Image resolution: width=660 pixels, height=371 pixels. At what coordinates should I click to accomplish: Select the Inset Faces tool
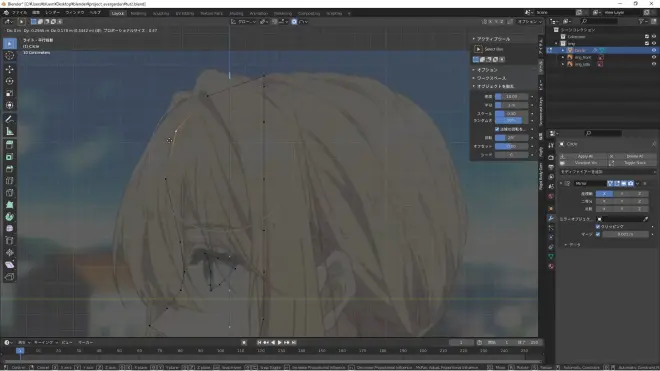(10, 157)
